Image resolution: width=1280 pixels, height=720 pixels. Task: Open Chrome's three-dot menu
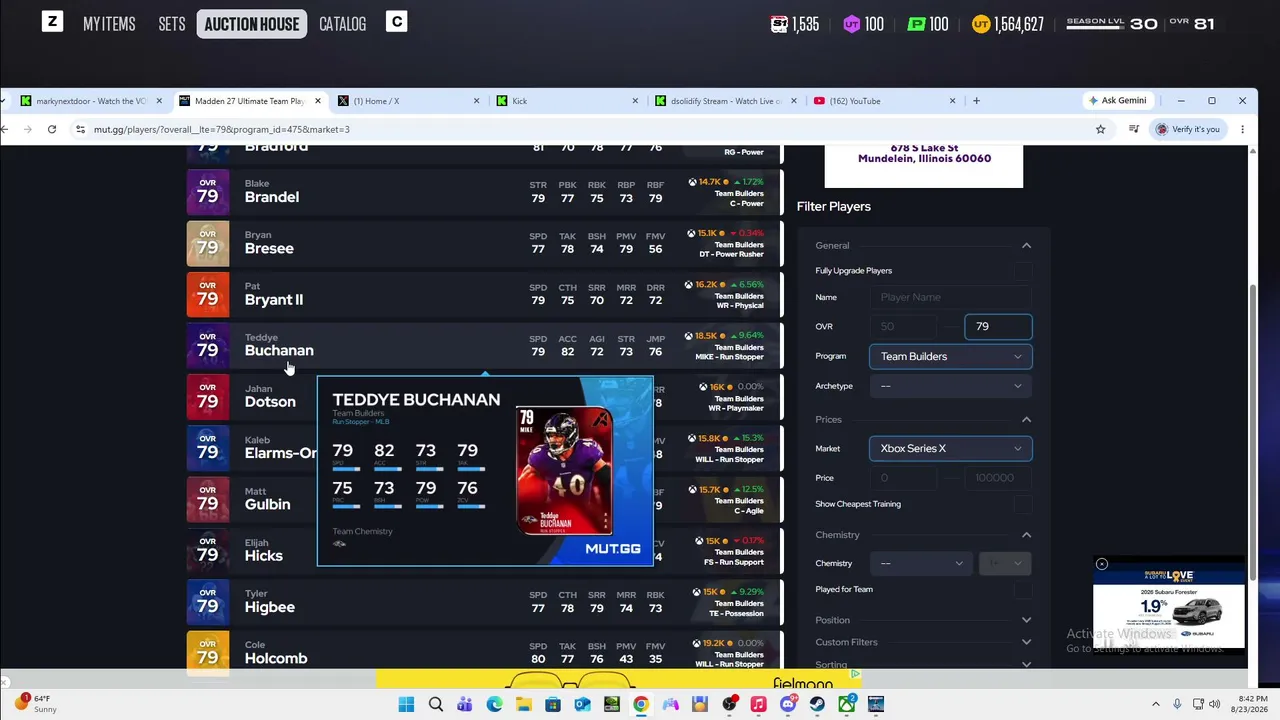tap(1242, 129)
